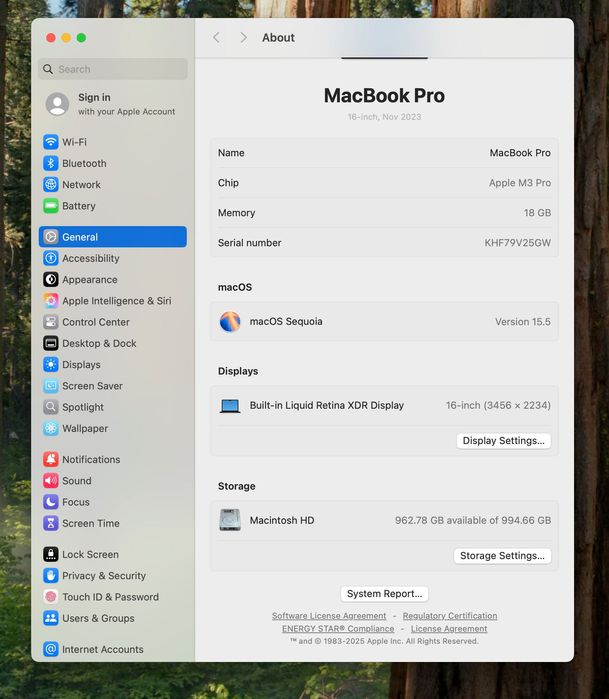Click the Lock Screen icon
The image size is (609, 699).
click(51, 554)
